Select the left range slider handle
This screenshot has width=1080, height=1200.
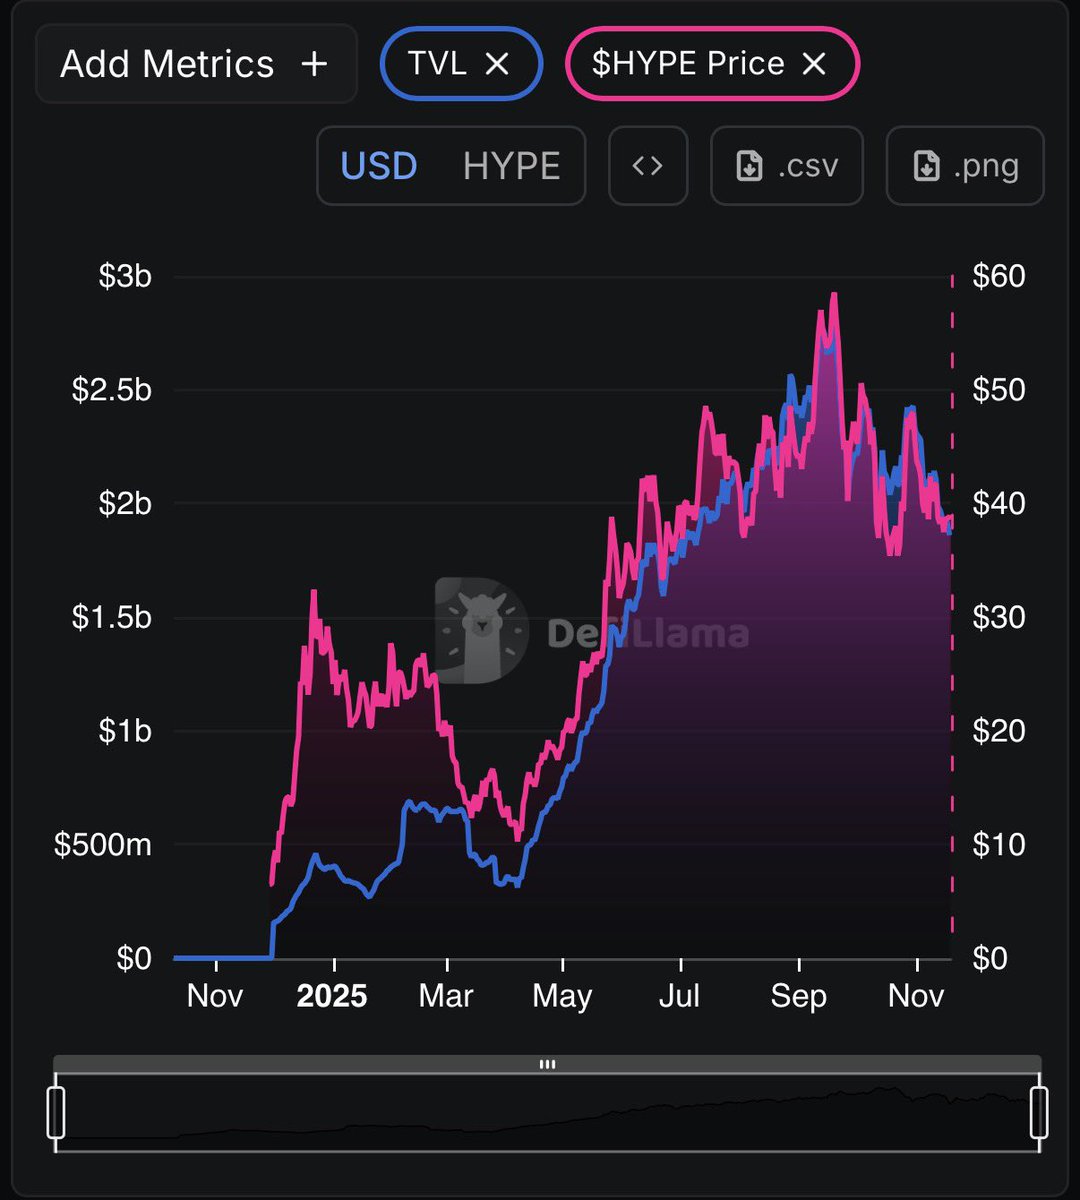(x=56, y=1112)
